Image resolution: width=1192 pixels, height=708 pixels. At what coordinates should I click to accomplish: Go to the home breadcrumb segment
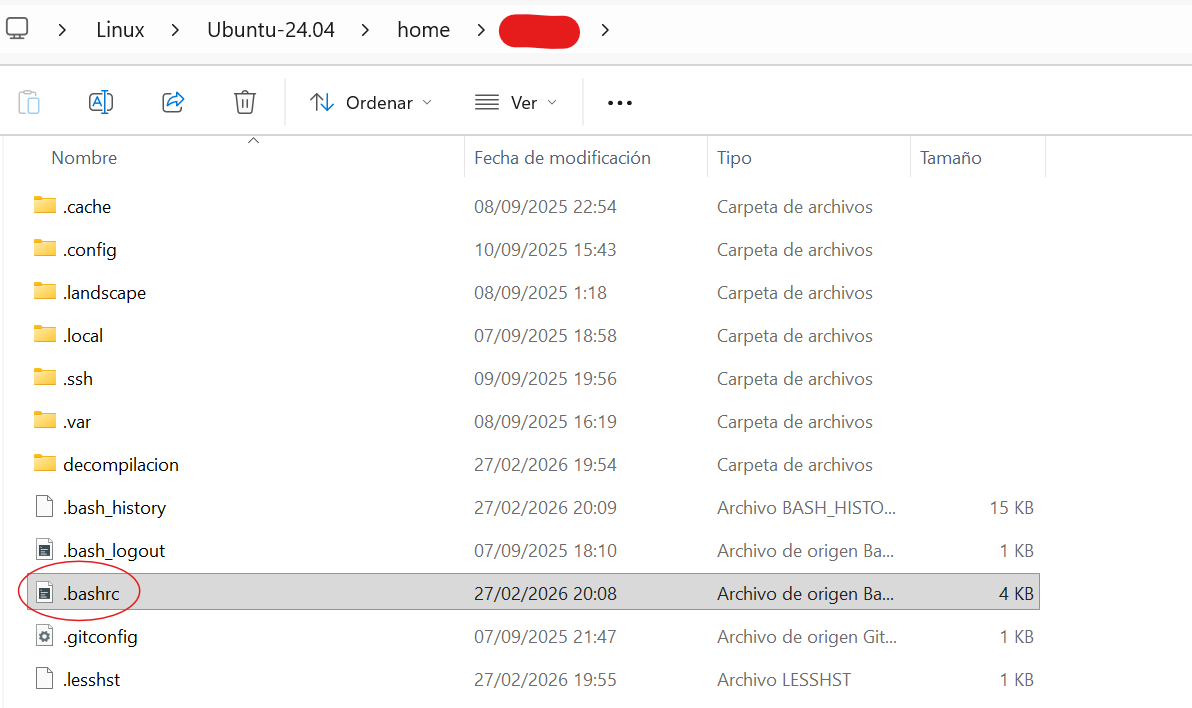click(423, 30)
